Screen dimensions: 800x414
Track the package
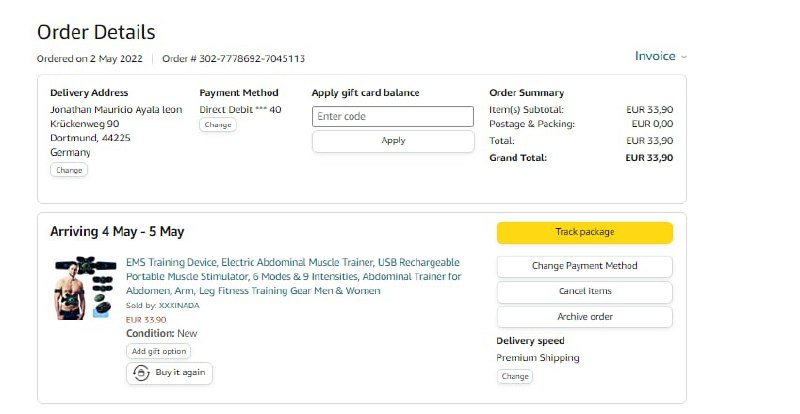coord(584,232)
